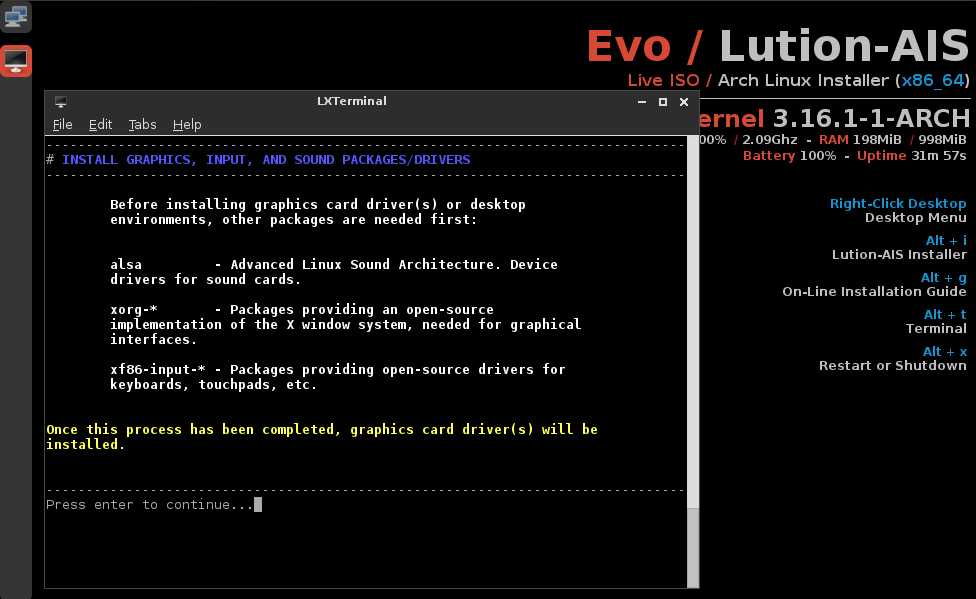Click the 'Uptime 31m 57s' desktop readout
The height and width of the screenshot is (599, 976).
(912, 156)
